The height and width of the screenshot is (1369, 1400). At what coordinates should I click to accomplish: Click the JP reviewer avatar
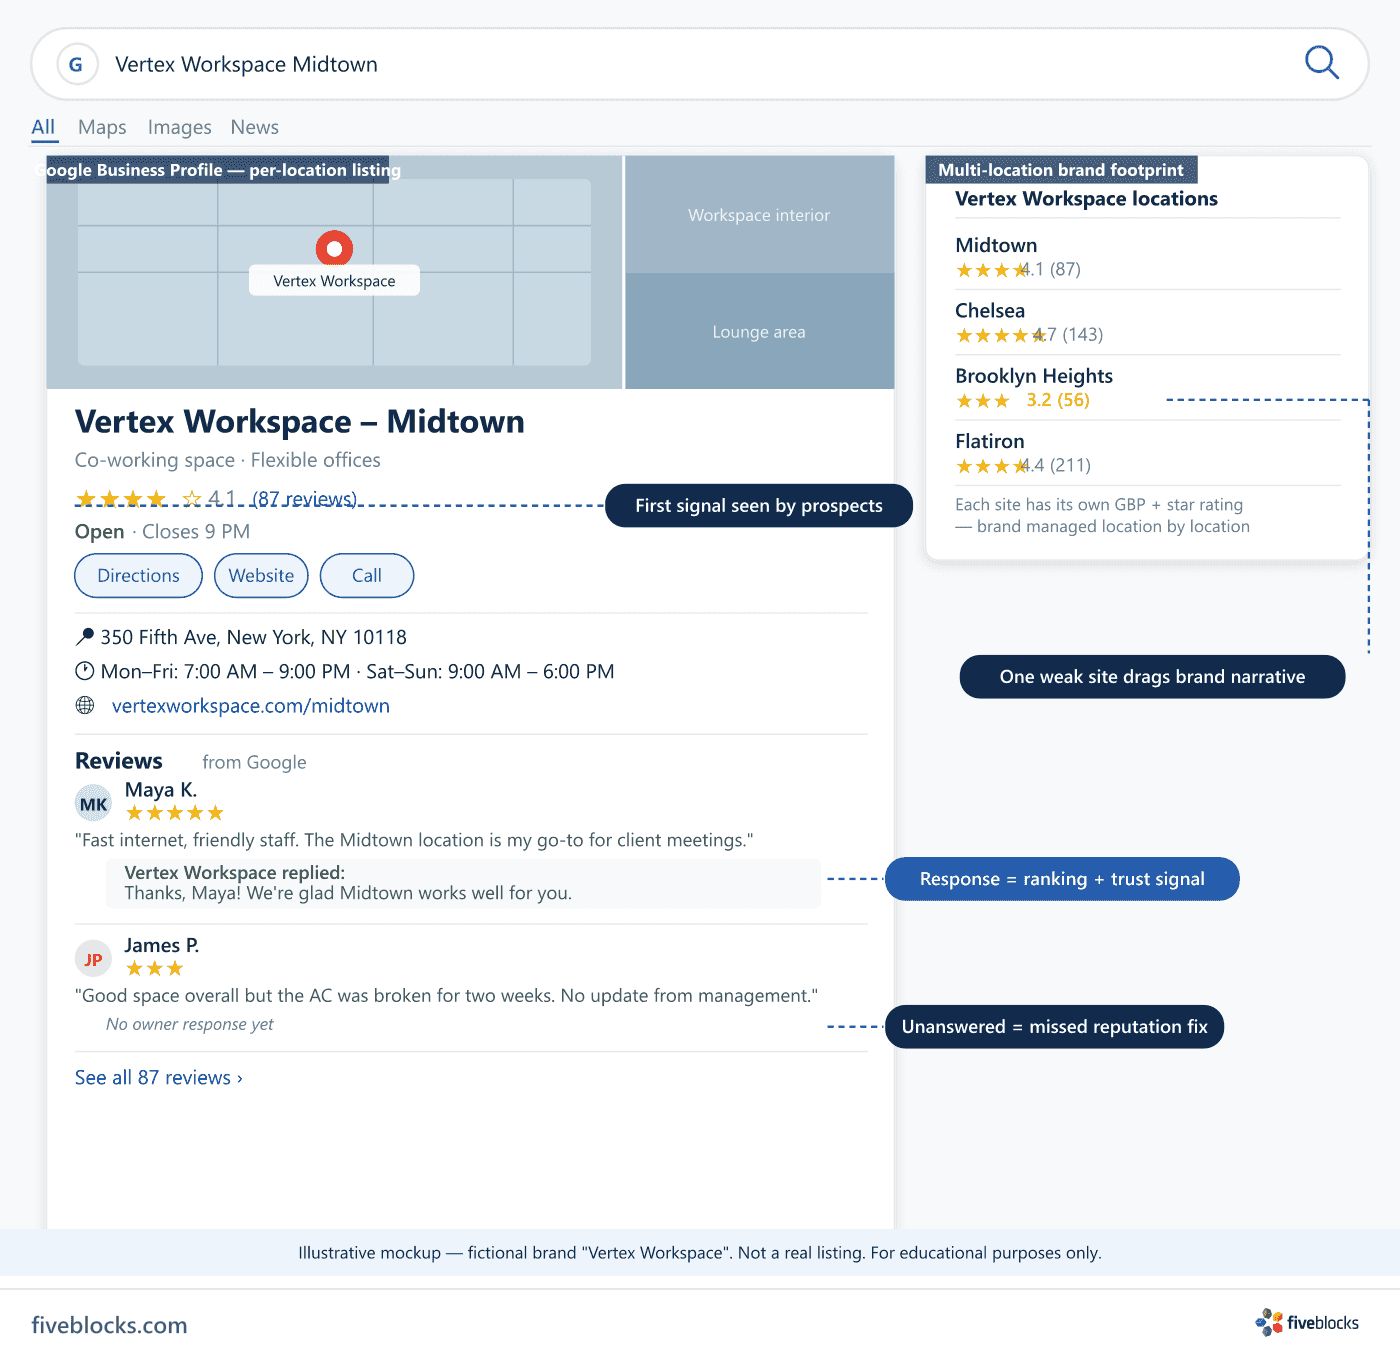pos(93,959)
